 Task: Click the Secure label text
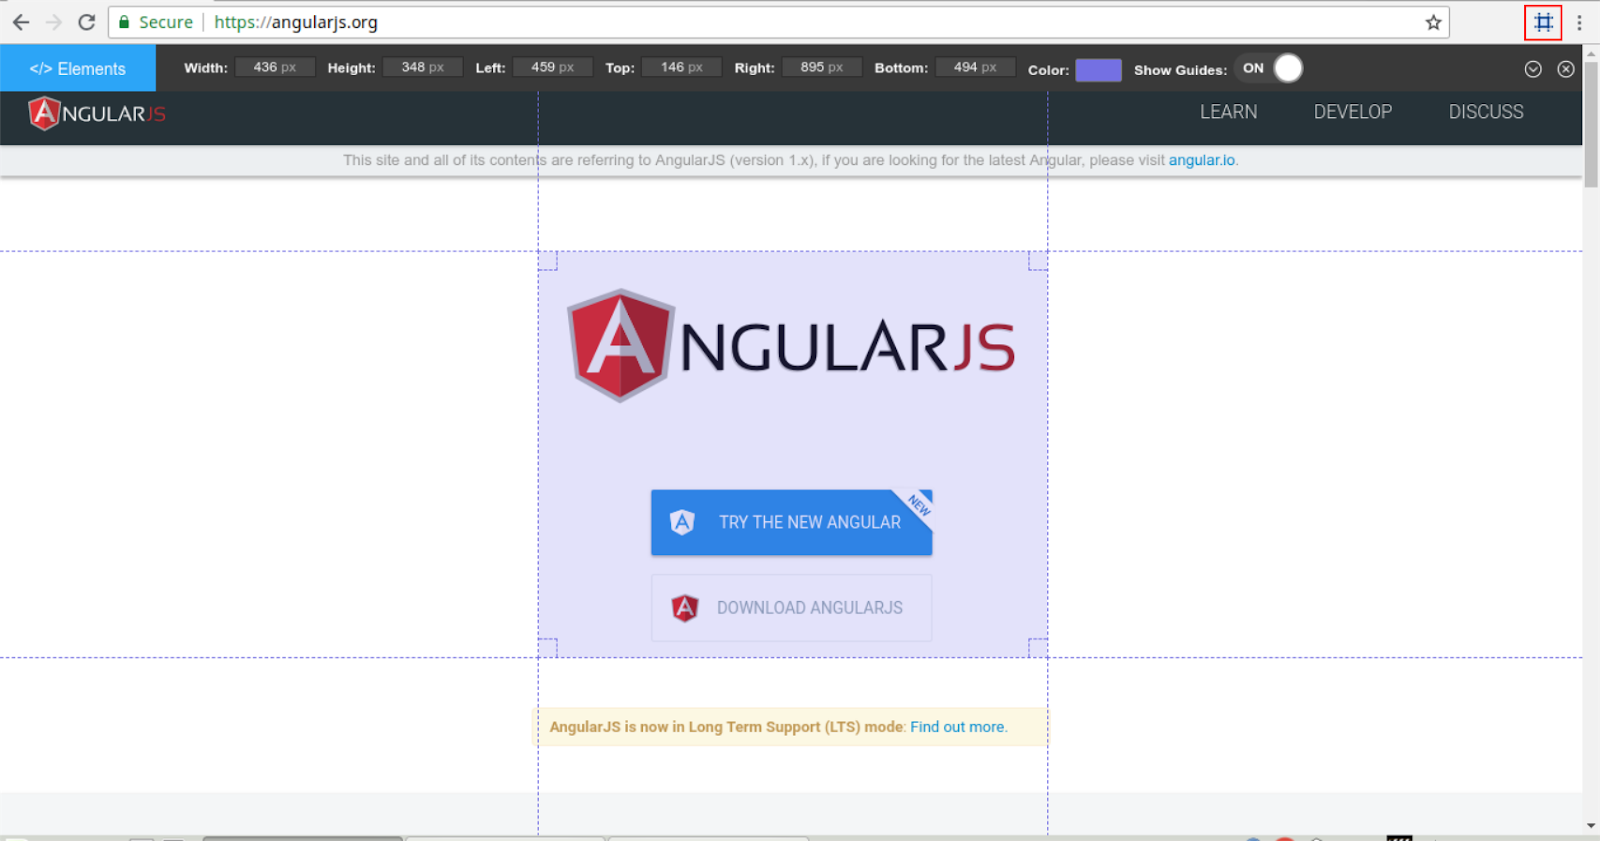click(x=166, y=22)
